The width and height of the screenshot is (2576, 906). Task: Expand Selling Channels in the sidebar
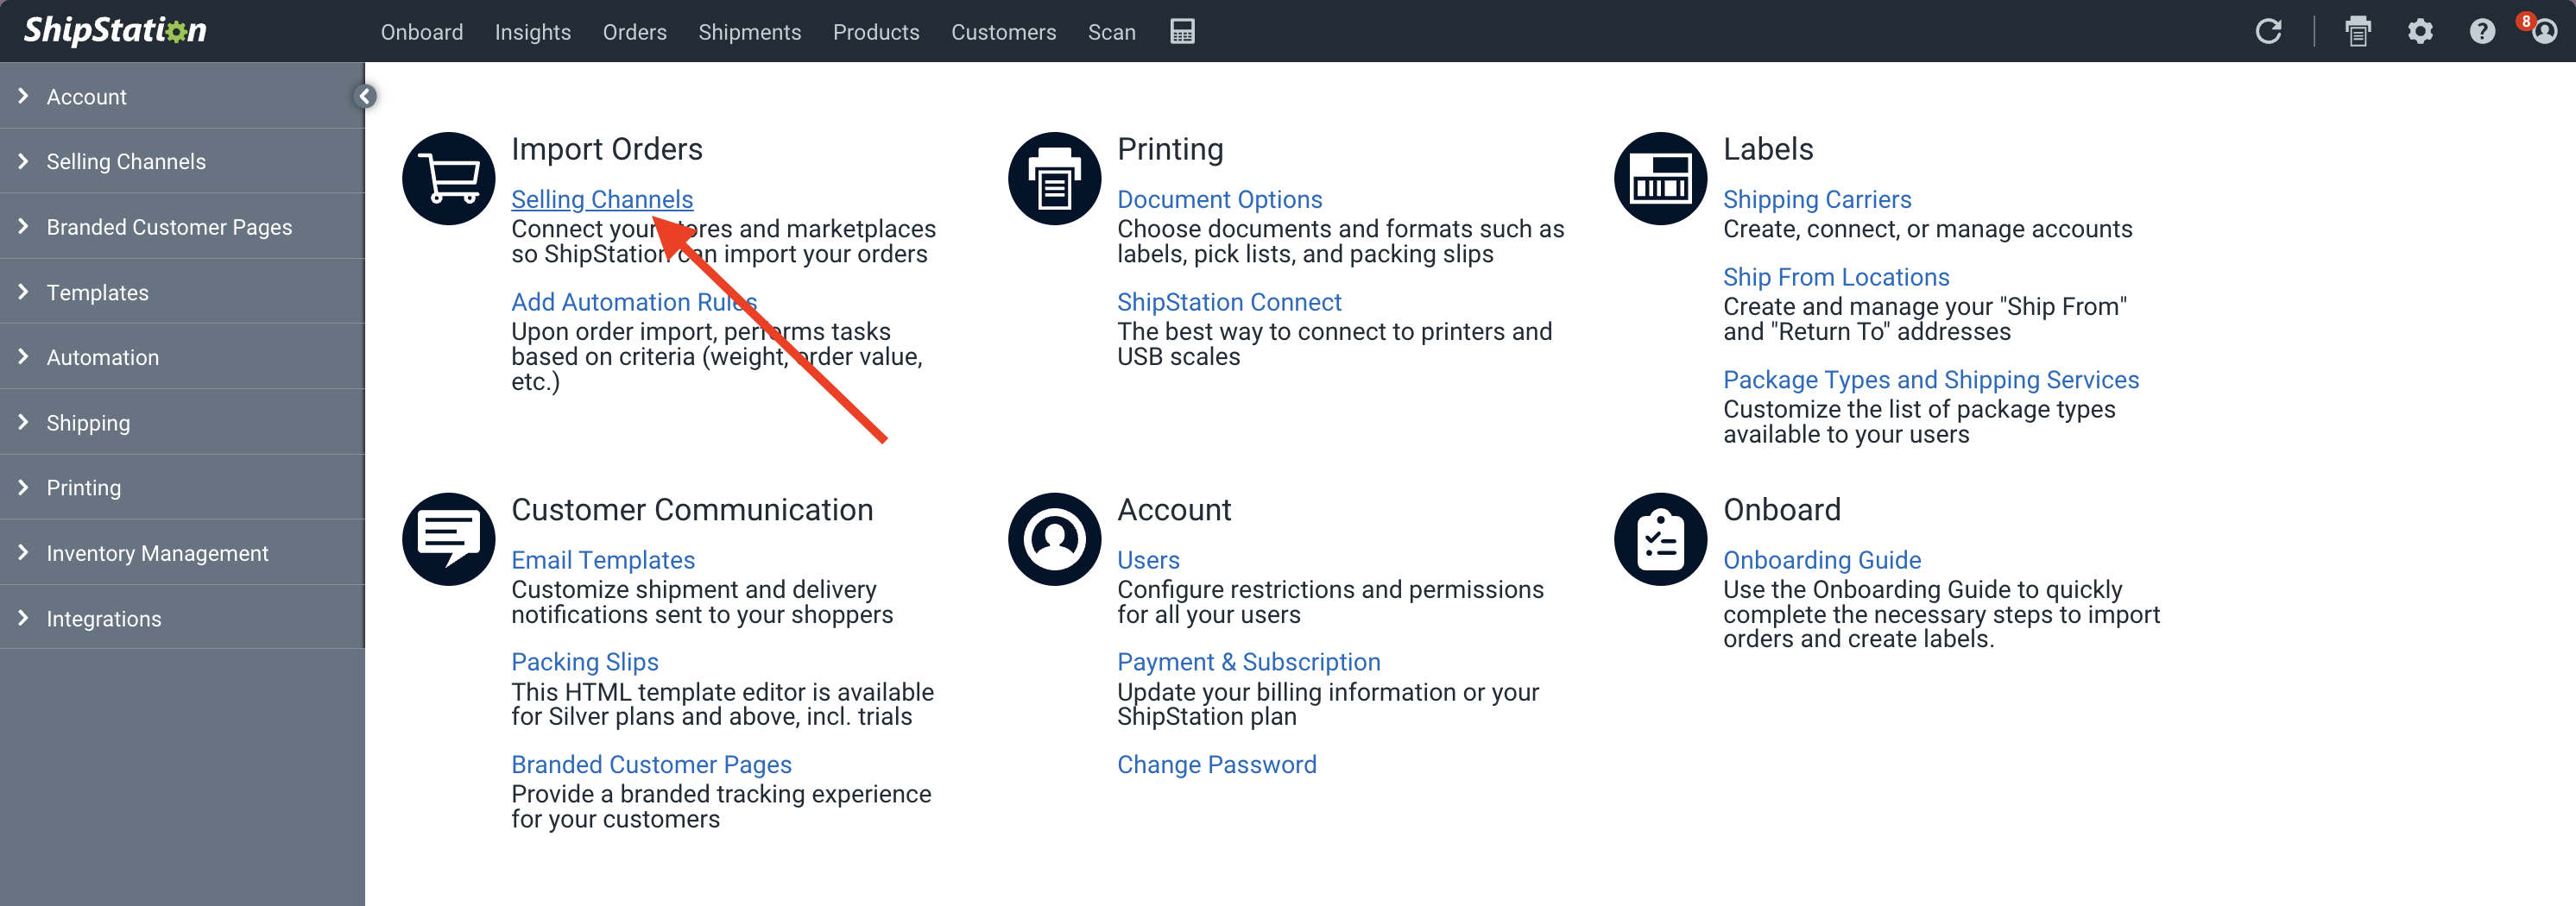coord(182,161)
